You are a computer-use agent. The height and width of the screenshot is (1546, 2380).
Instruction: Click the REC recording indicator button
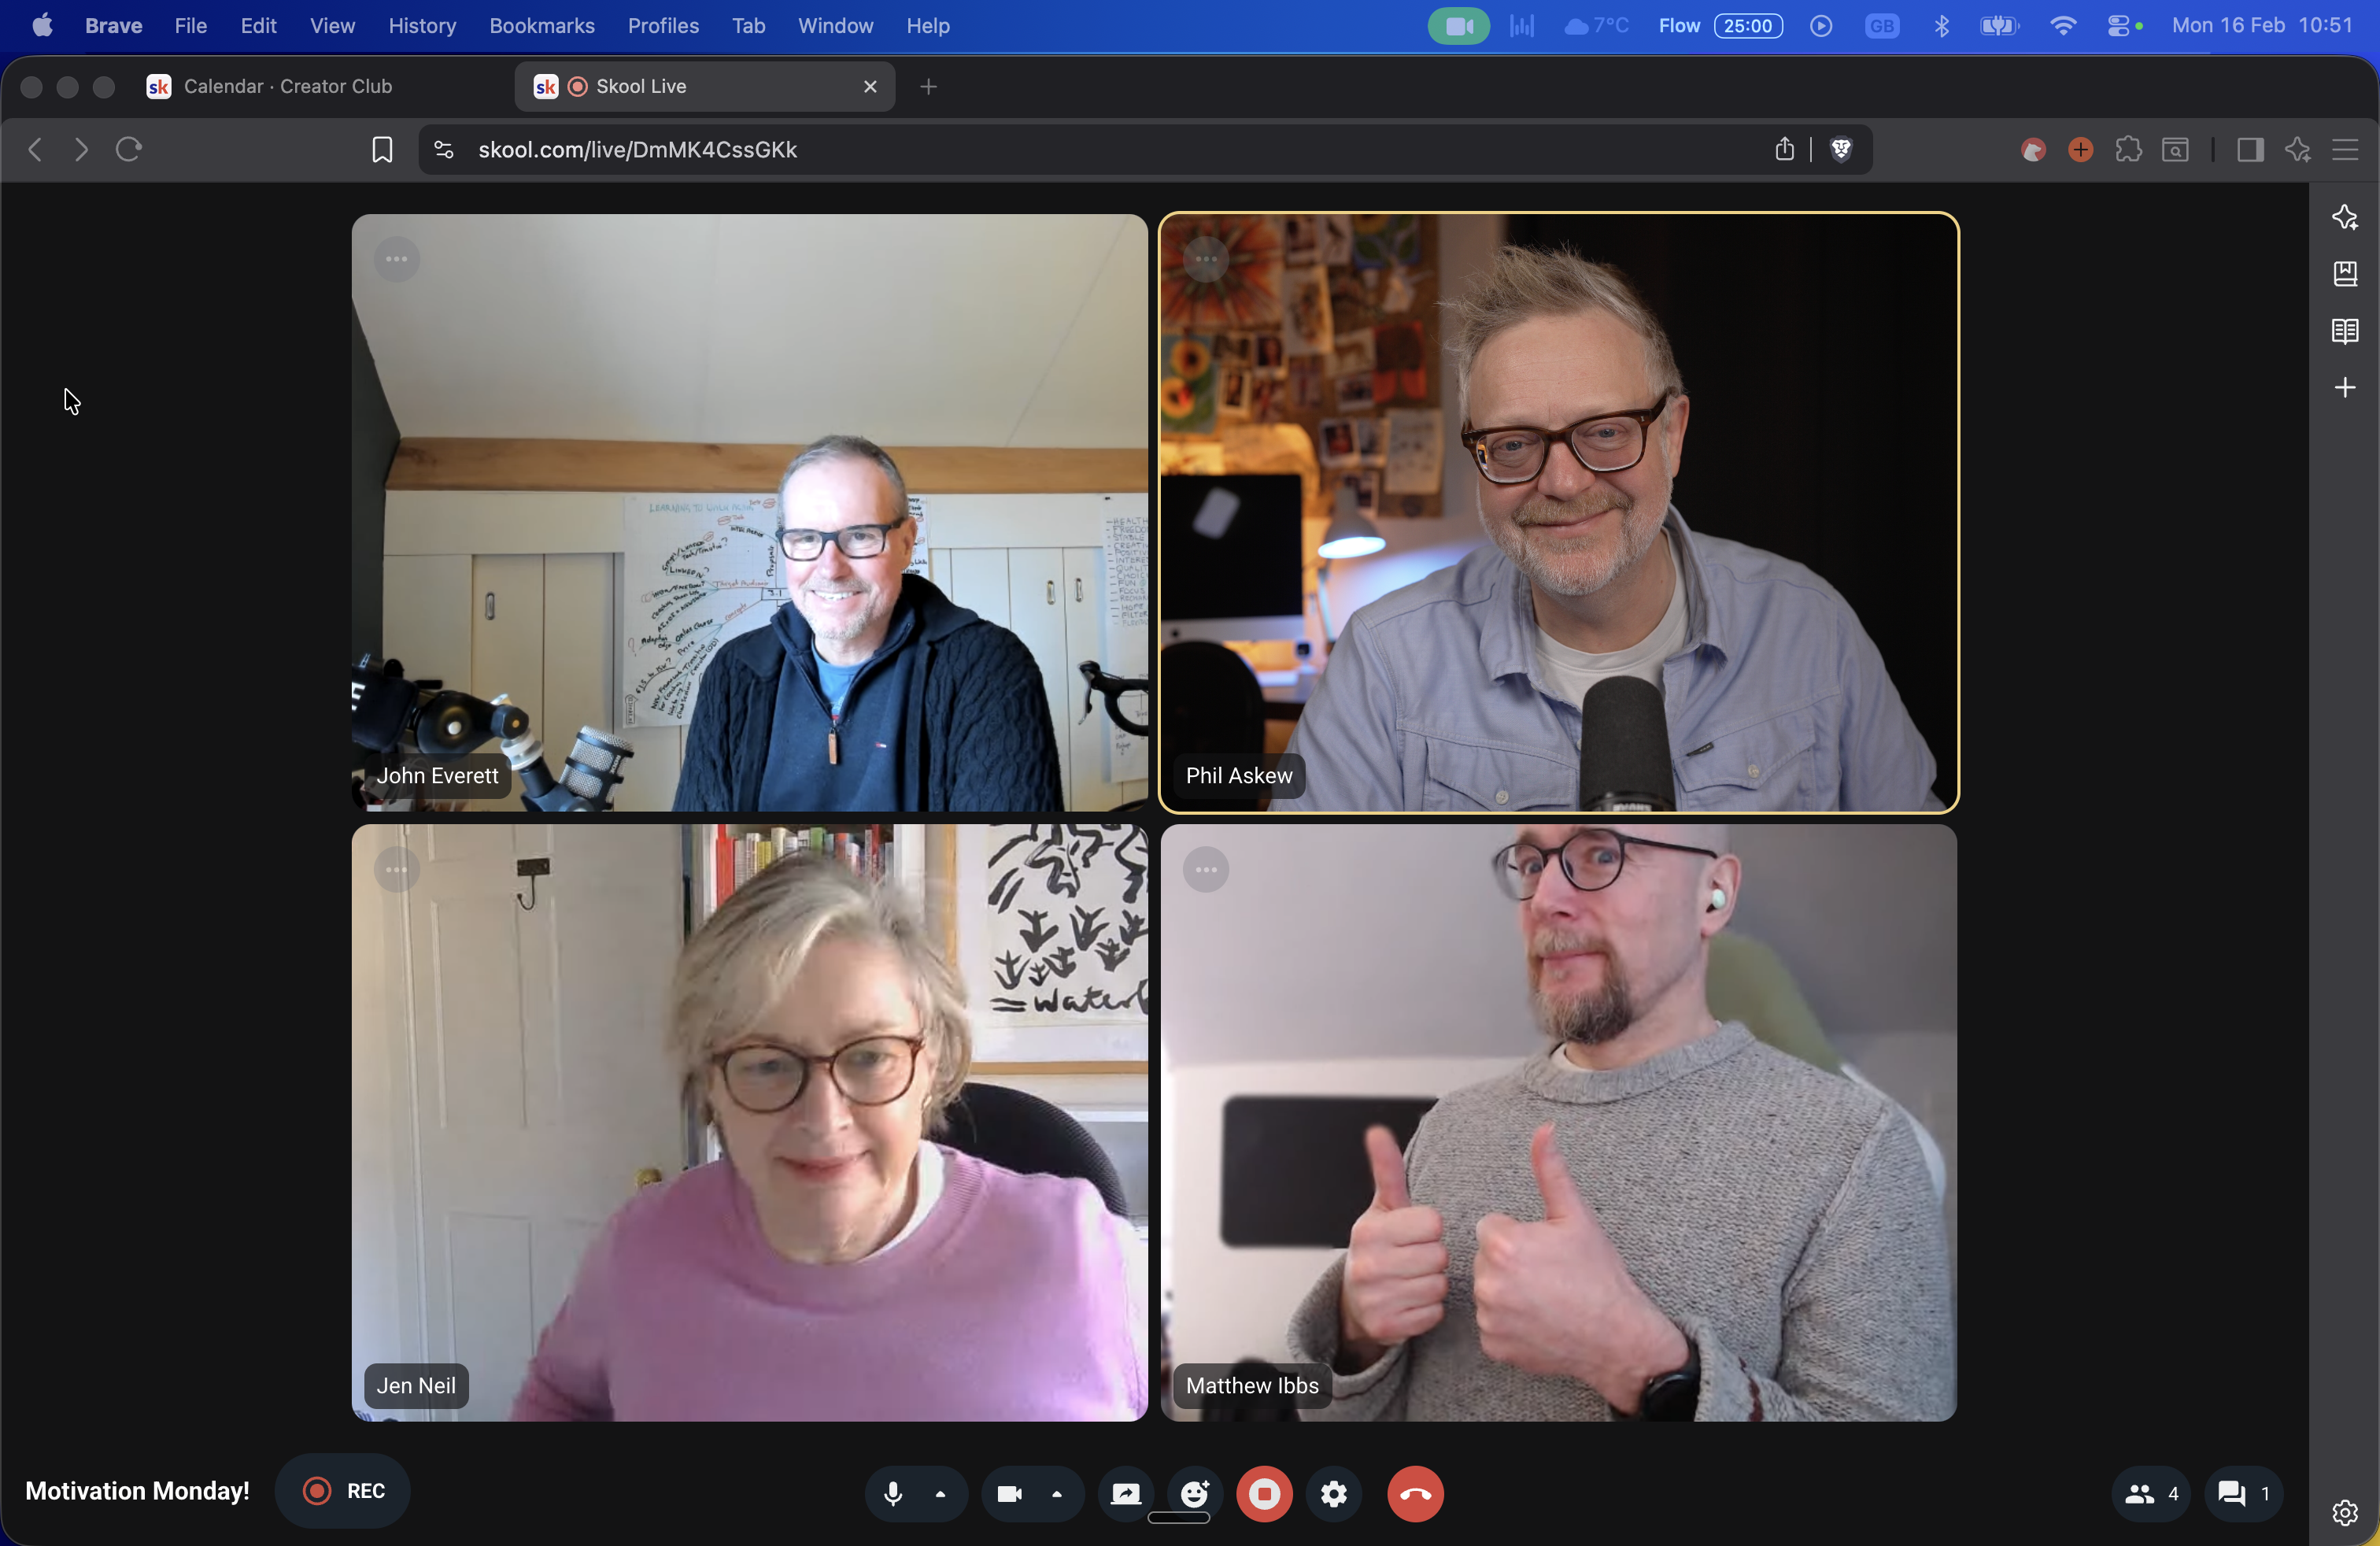[343, 1490]
